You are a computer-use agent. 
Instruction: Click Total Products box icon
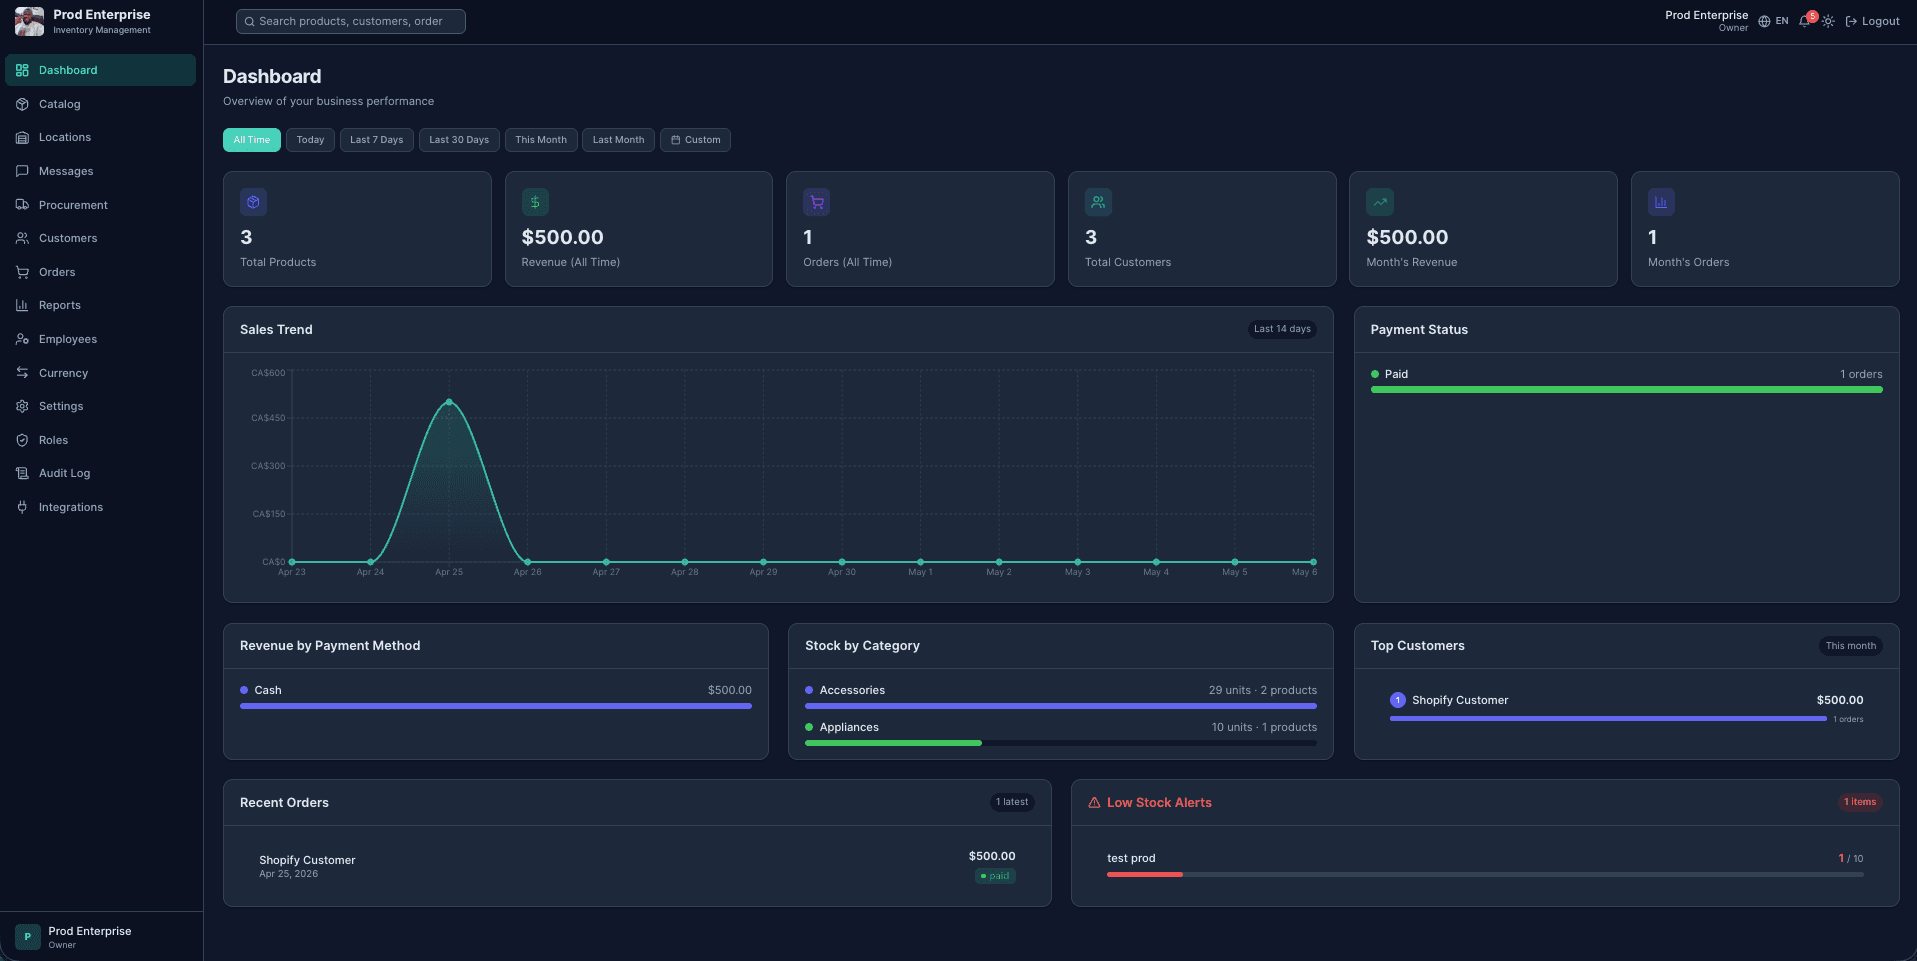pyautogui.click(x=253, y=202)
